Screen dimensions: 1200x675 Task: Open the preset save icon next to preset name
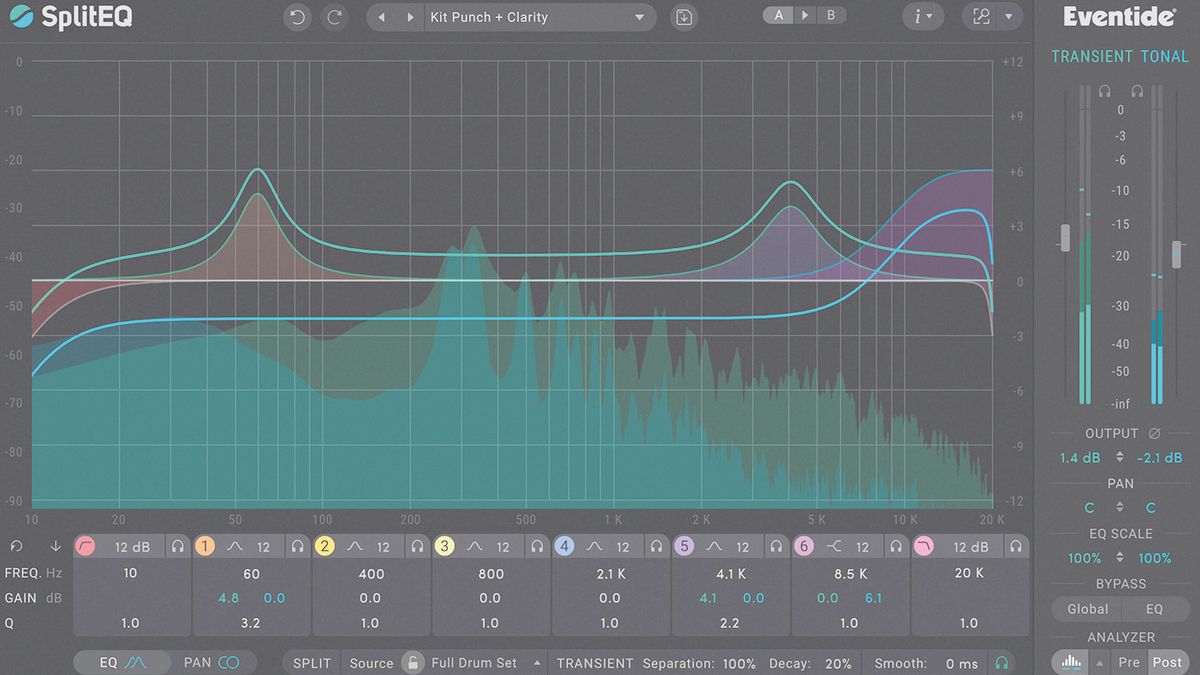(x=683, y=17)
